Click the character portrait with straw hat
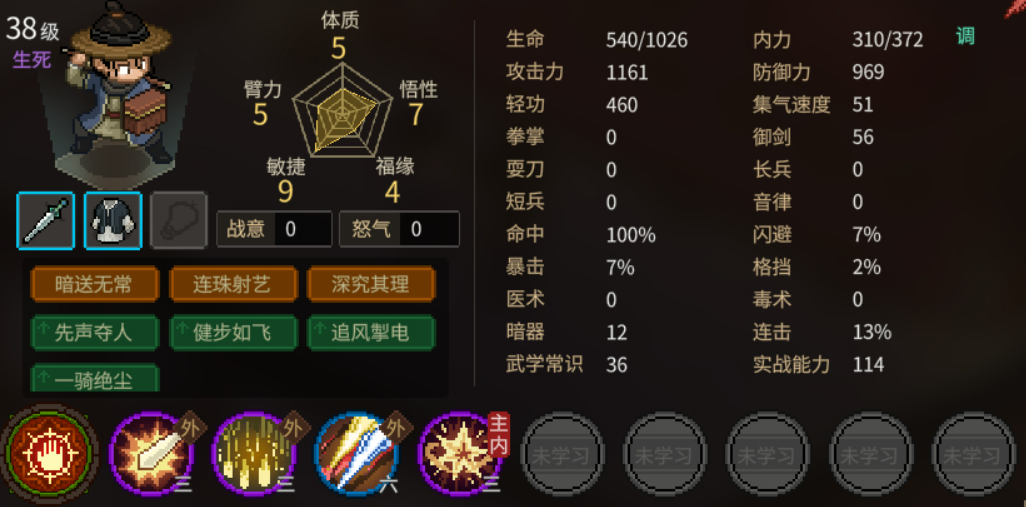This screenshot has height=507, width=1026. click(118, 92)
